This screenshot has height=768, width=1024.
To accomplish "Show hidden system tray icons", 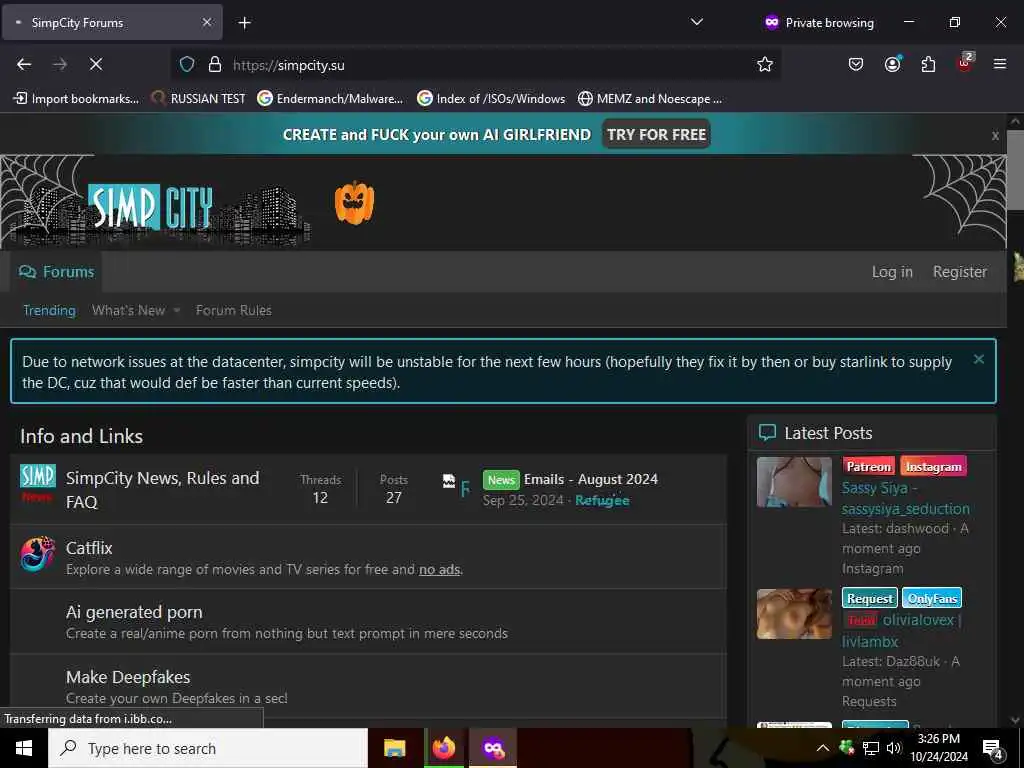I will tap(823, 748).
